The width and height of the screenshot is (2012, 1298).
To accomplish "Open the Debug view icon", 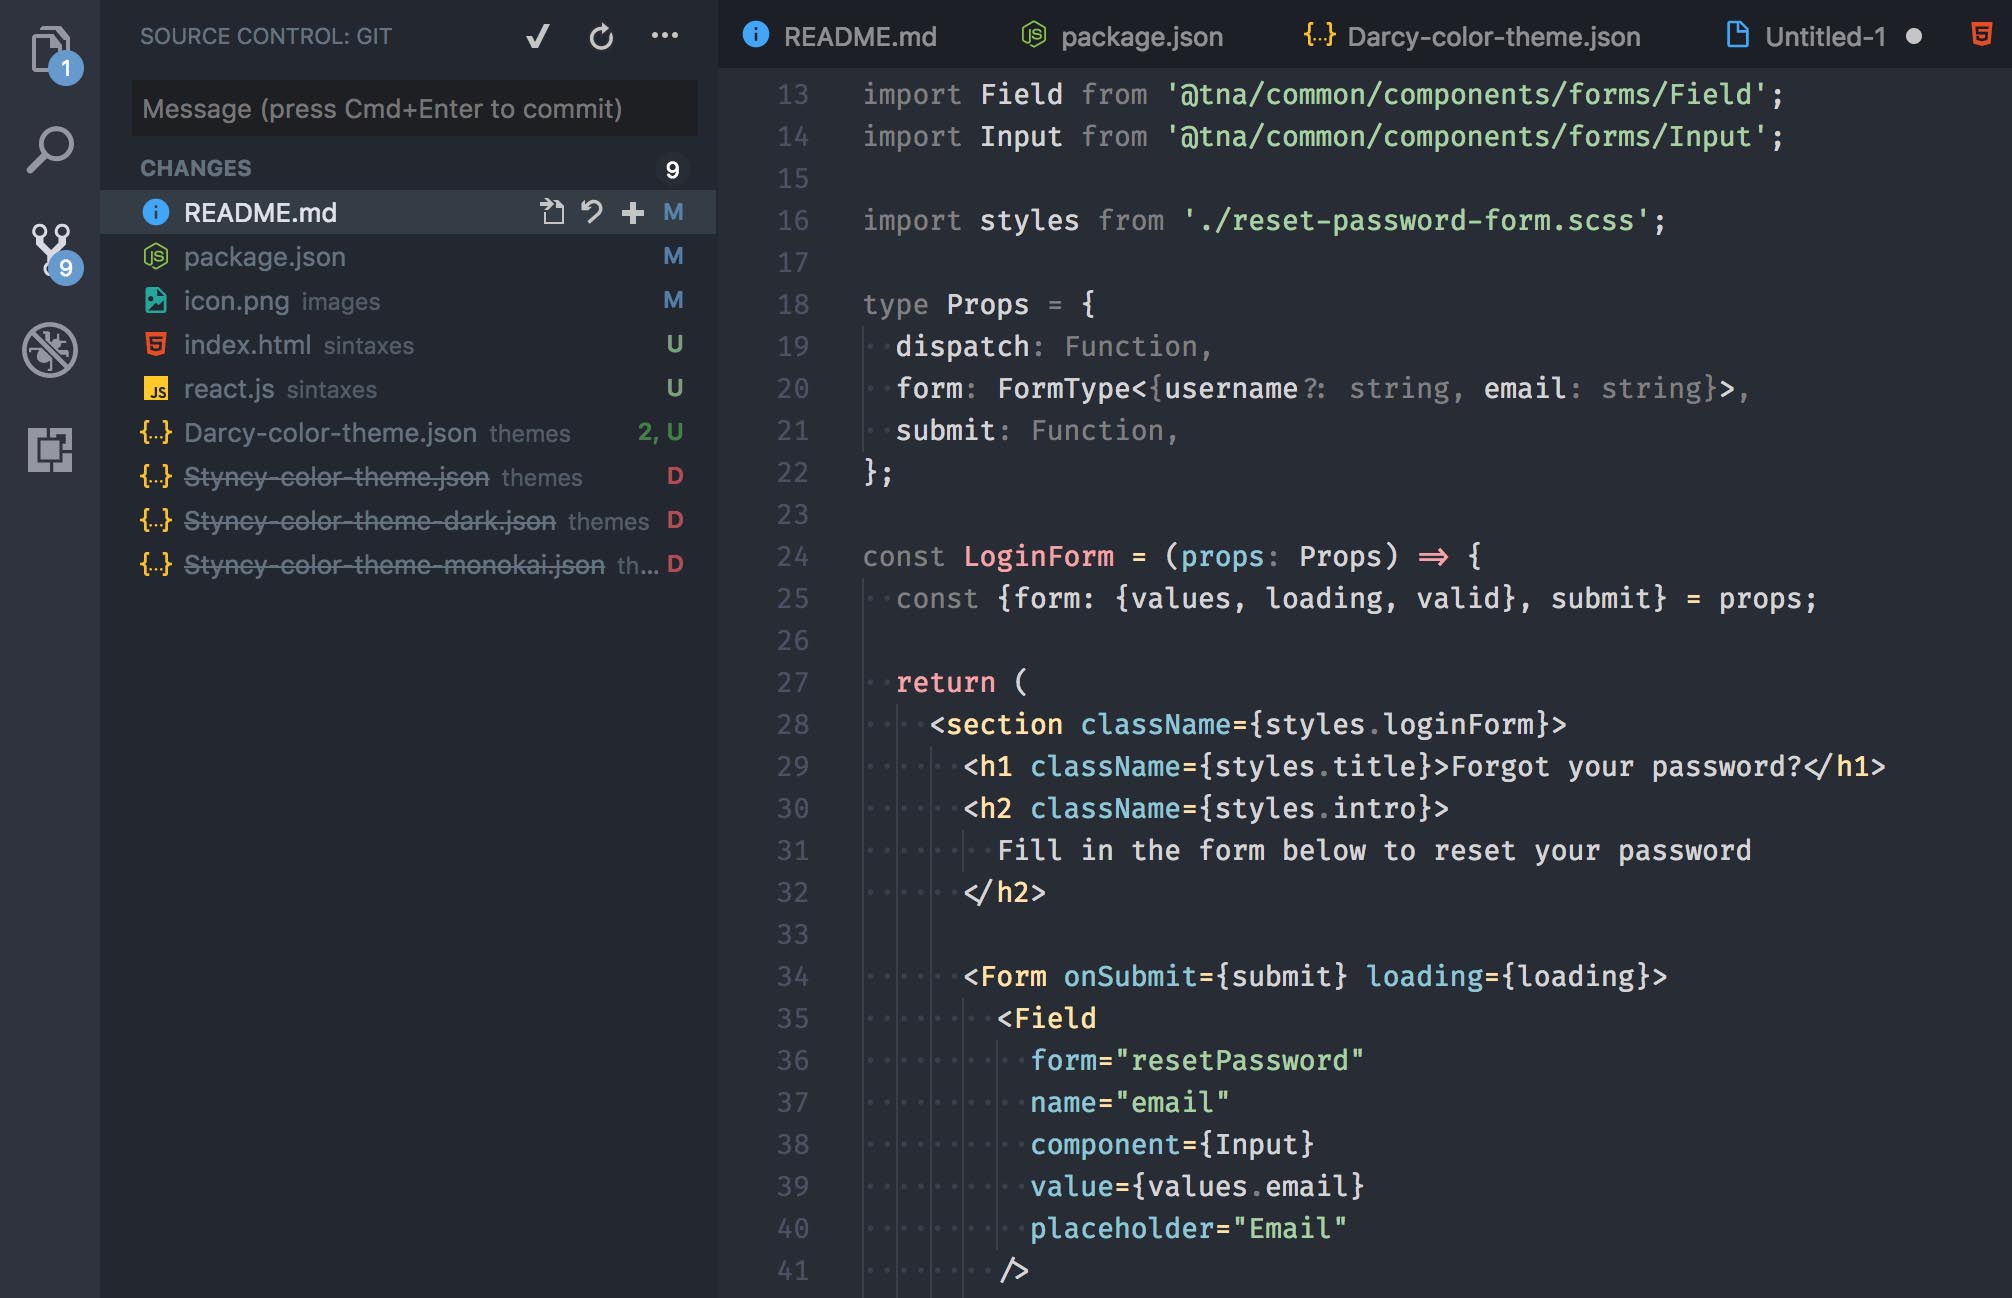I will pos(50,350).
